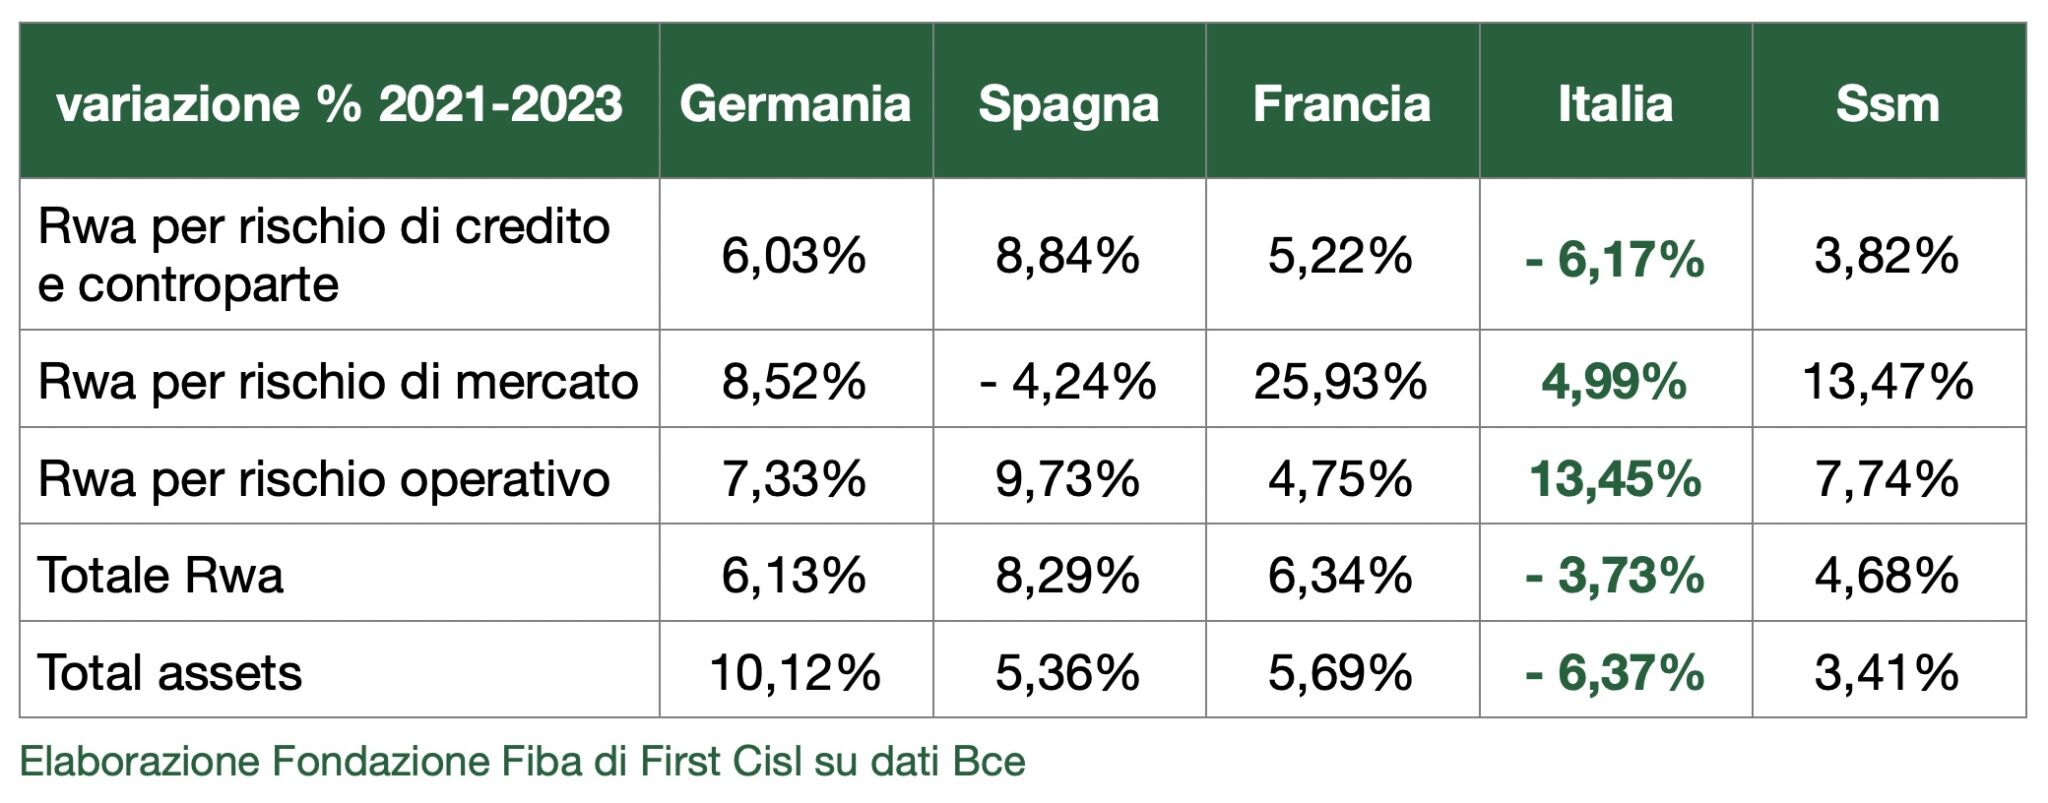
Task: Click the 10,12% Germania total assets cell
Action: pyautogui.click(x=795, y=672)
